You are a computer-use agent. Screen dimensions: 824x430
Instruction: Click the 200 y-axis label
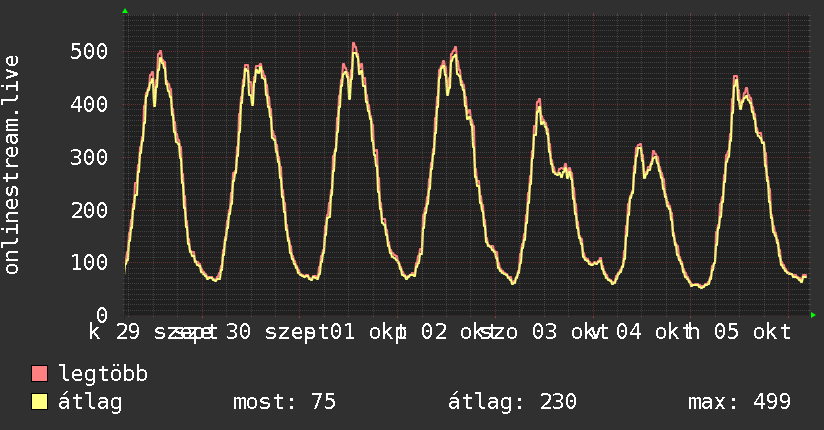pyautogui.click(x=89, y=210)
